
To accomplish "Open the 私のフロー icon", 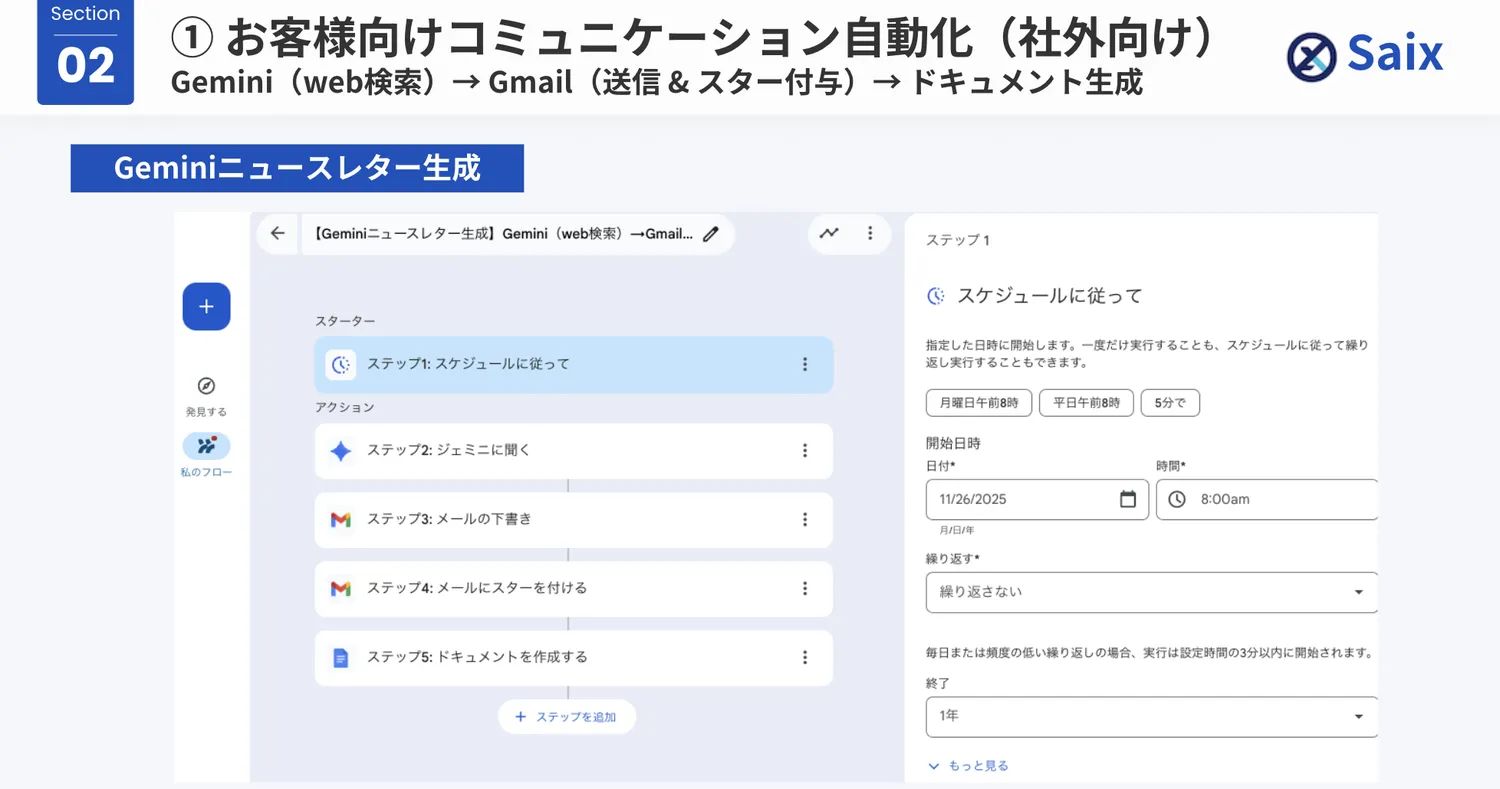I will [206, 446].
